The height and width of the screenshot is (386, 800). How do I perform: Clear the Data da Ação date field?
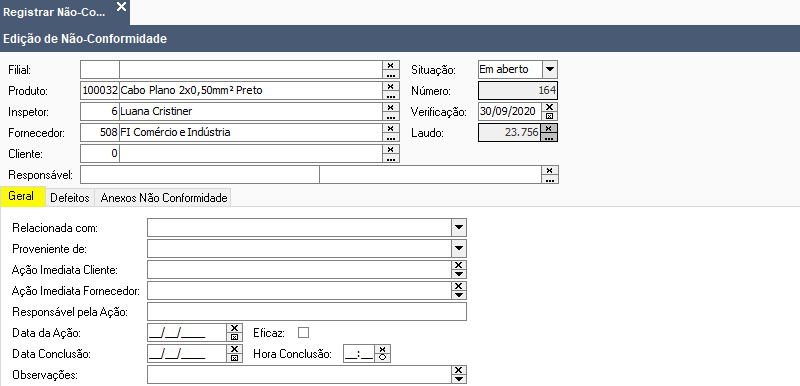tap(234, 328)
